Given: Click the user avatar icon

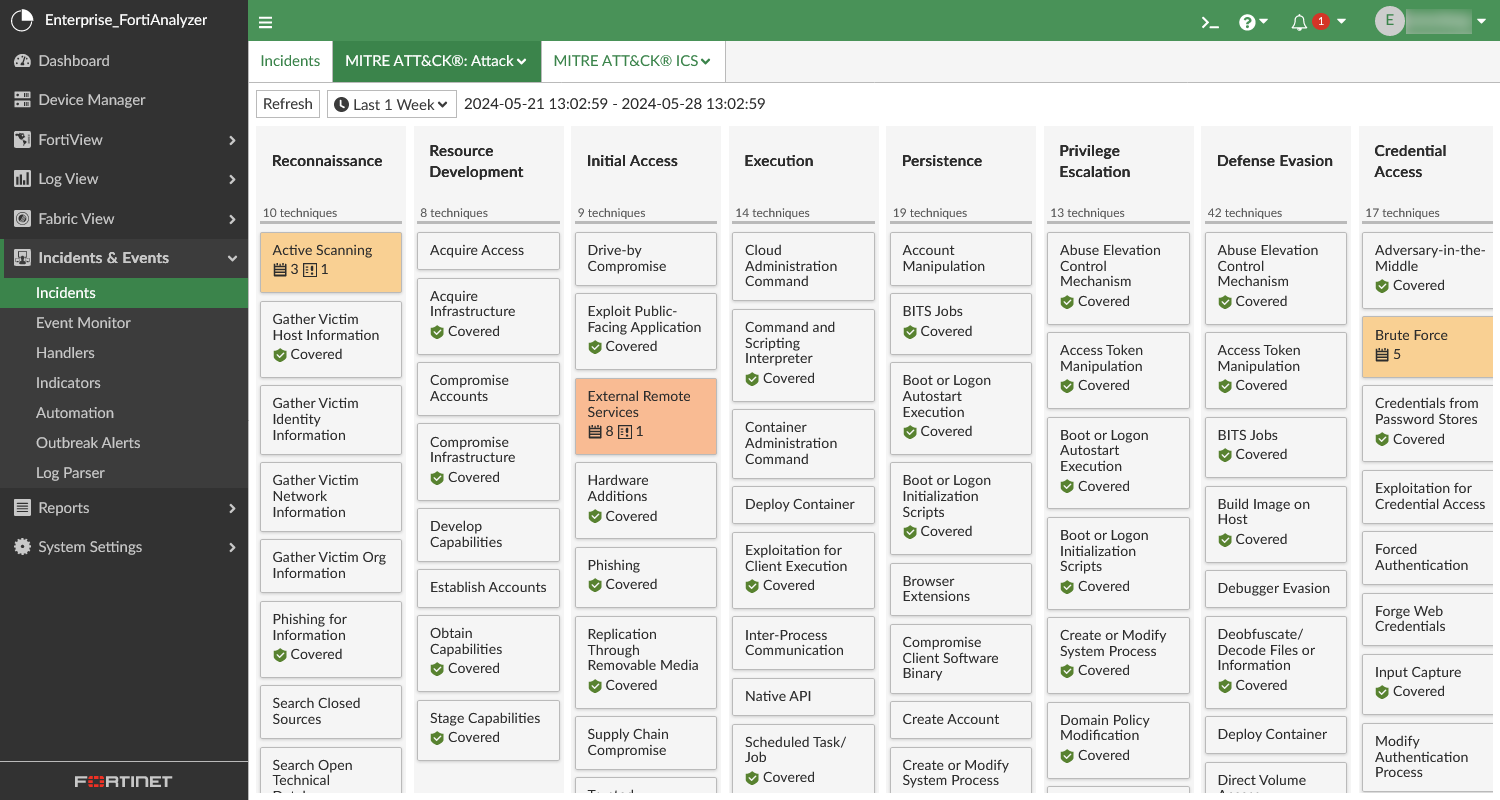Looking at the screenshot, I should (1389, 21).
